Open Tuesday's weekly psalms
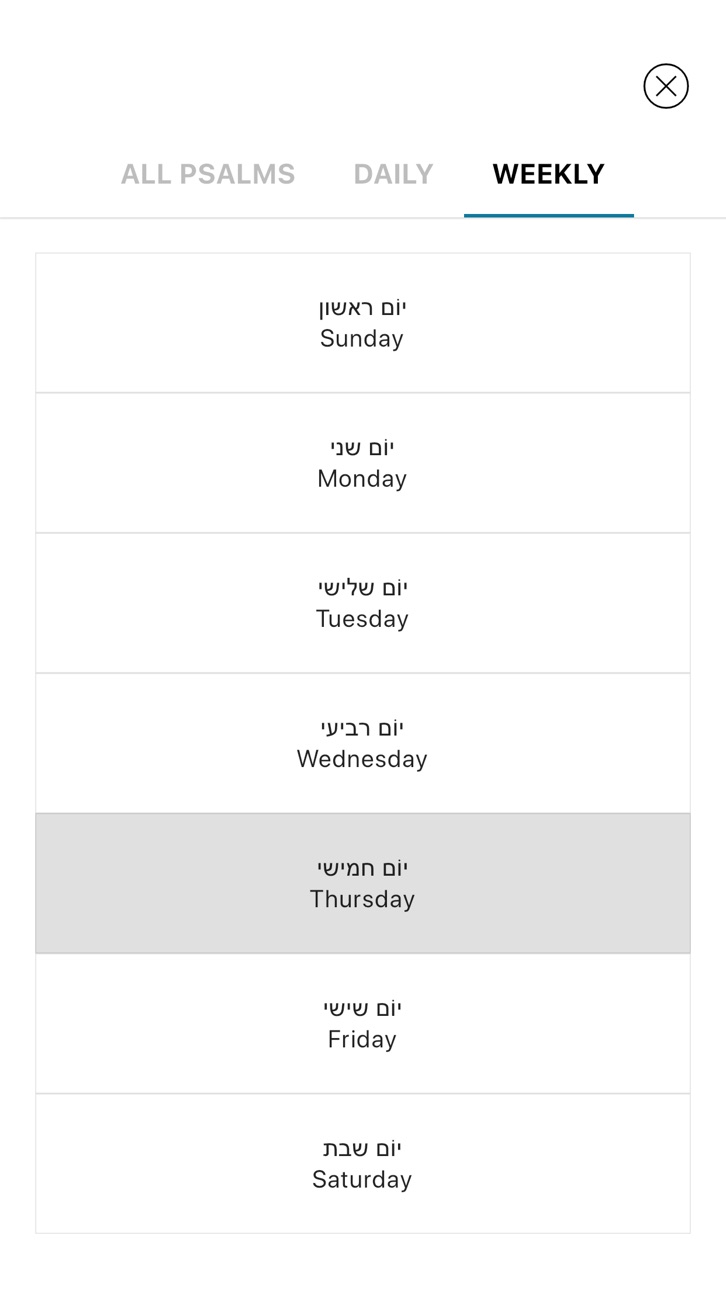This screenshot has width=726, height=1290. 363,603
